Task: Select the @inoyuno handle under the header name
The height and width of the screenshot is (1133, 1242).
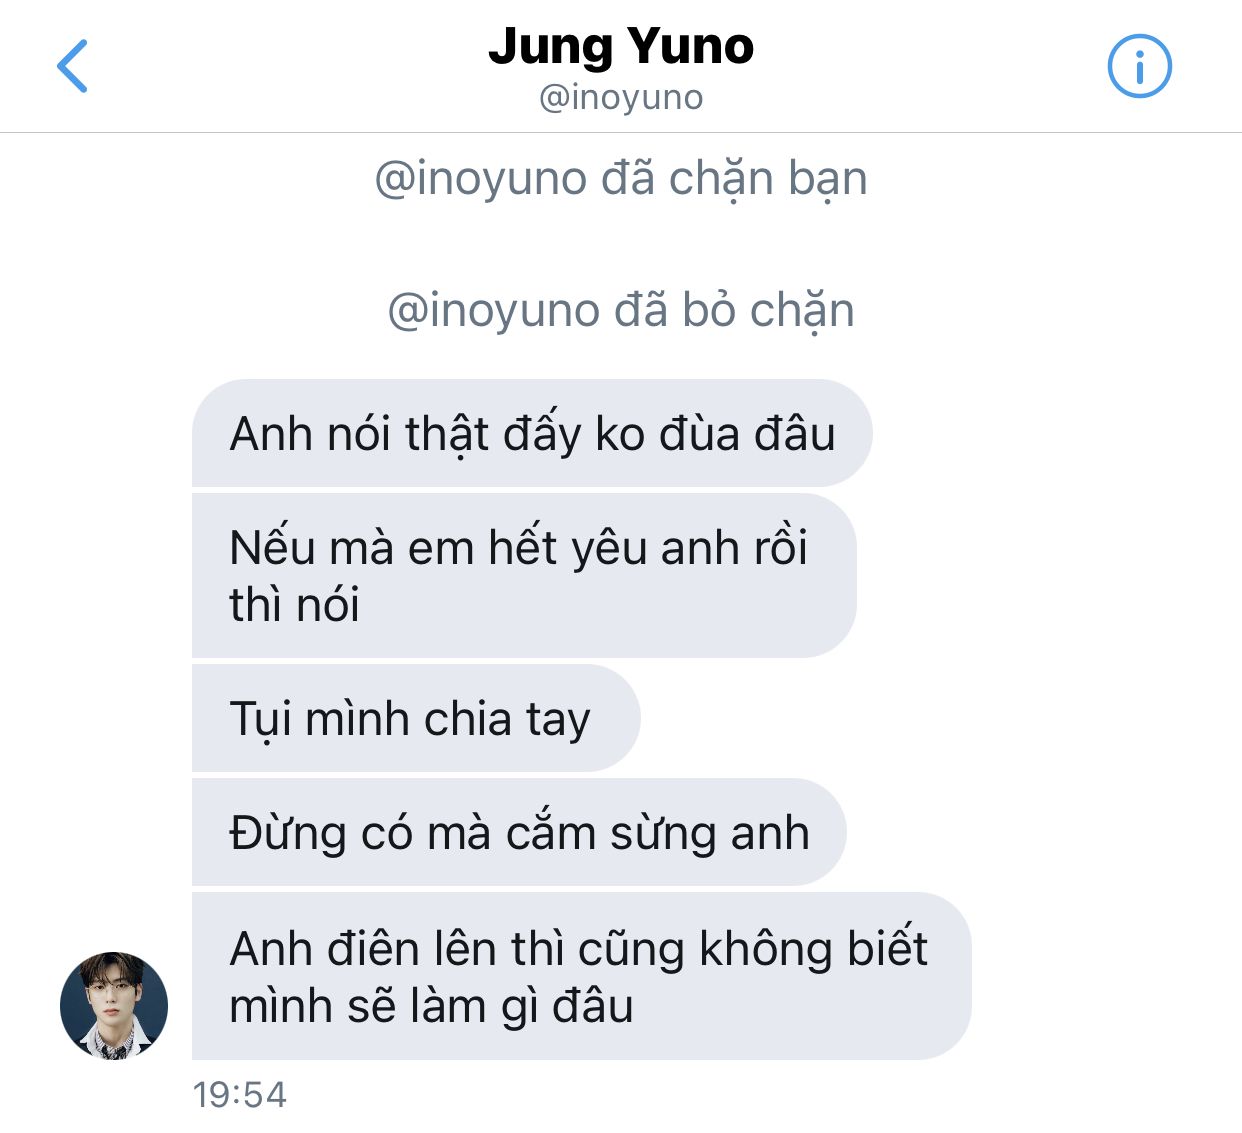Action: [x=621, y=97]
